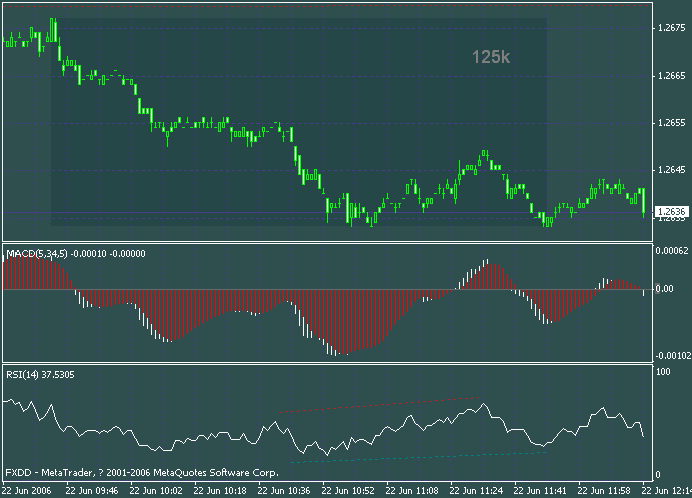This screenshot has height=498, width=692.
Task: Click the current price tag 1.2636
Action: 672,211
